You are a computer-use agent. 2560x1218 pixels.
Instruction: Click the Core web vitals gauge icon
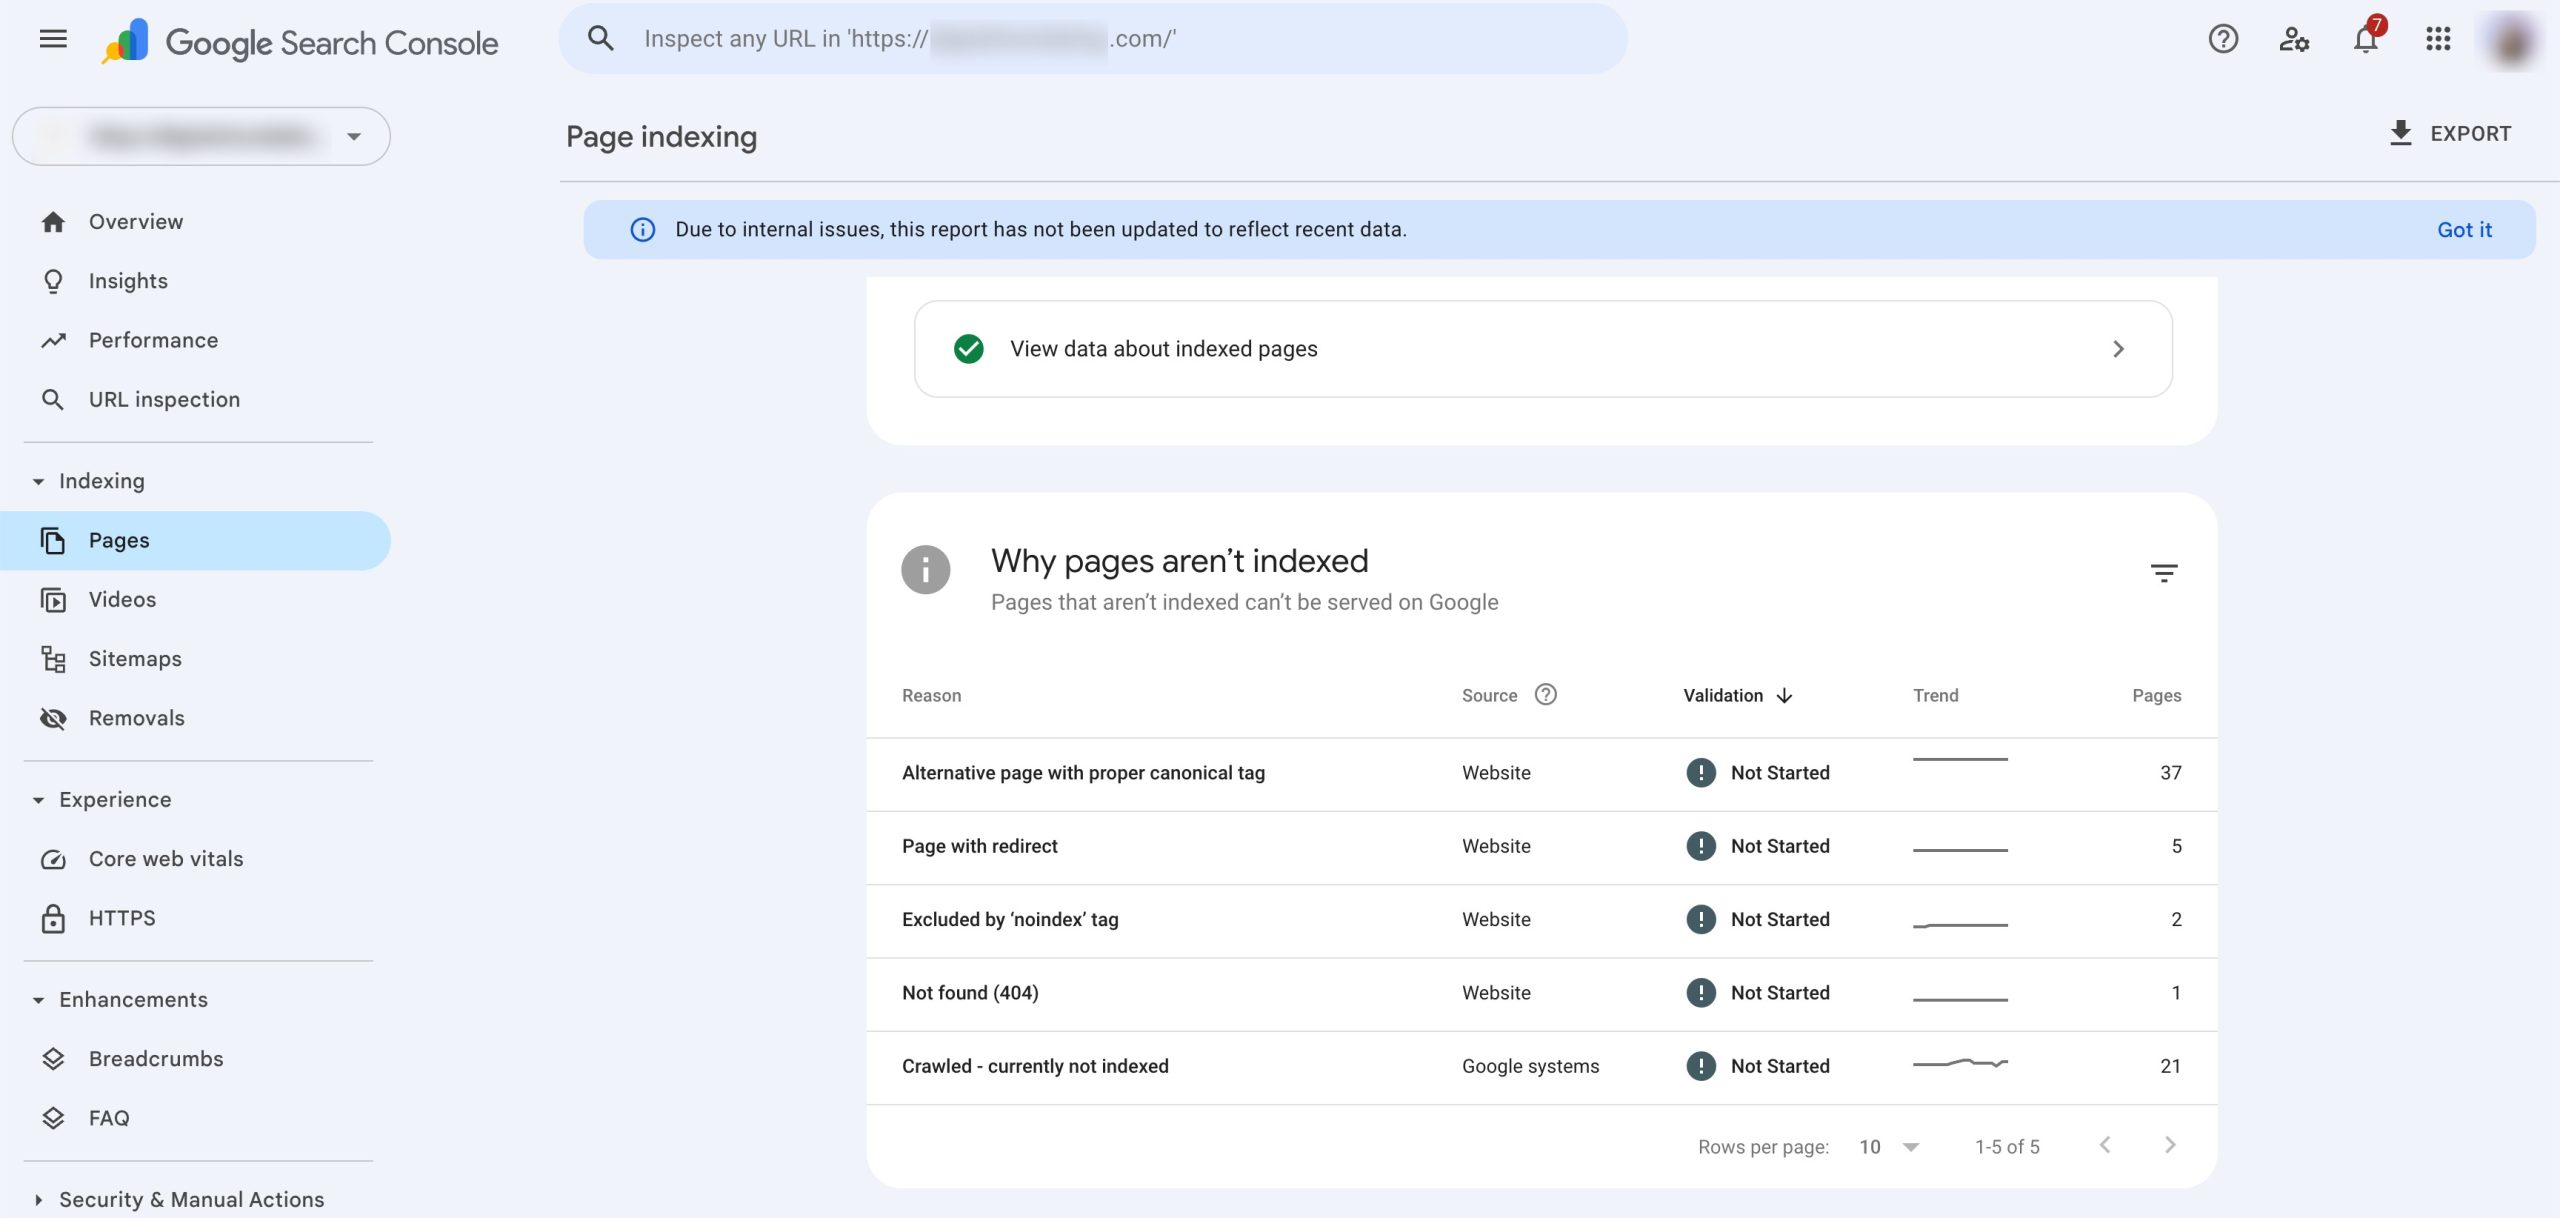click(x=55, y=858)
